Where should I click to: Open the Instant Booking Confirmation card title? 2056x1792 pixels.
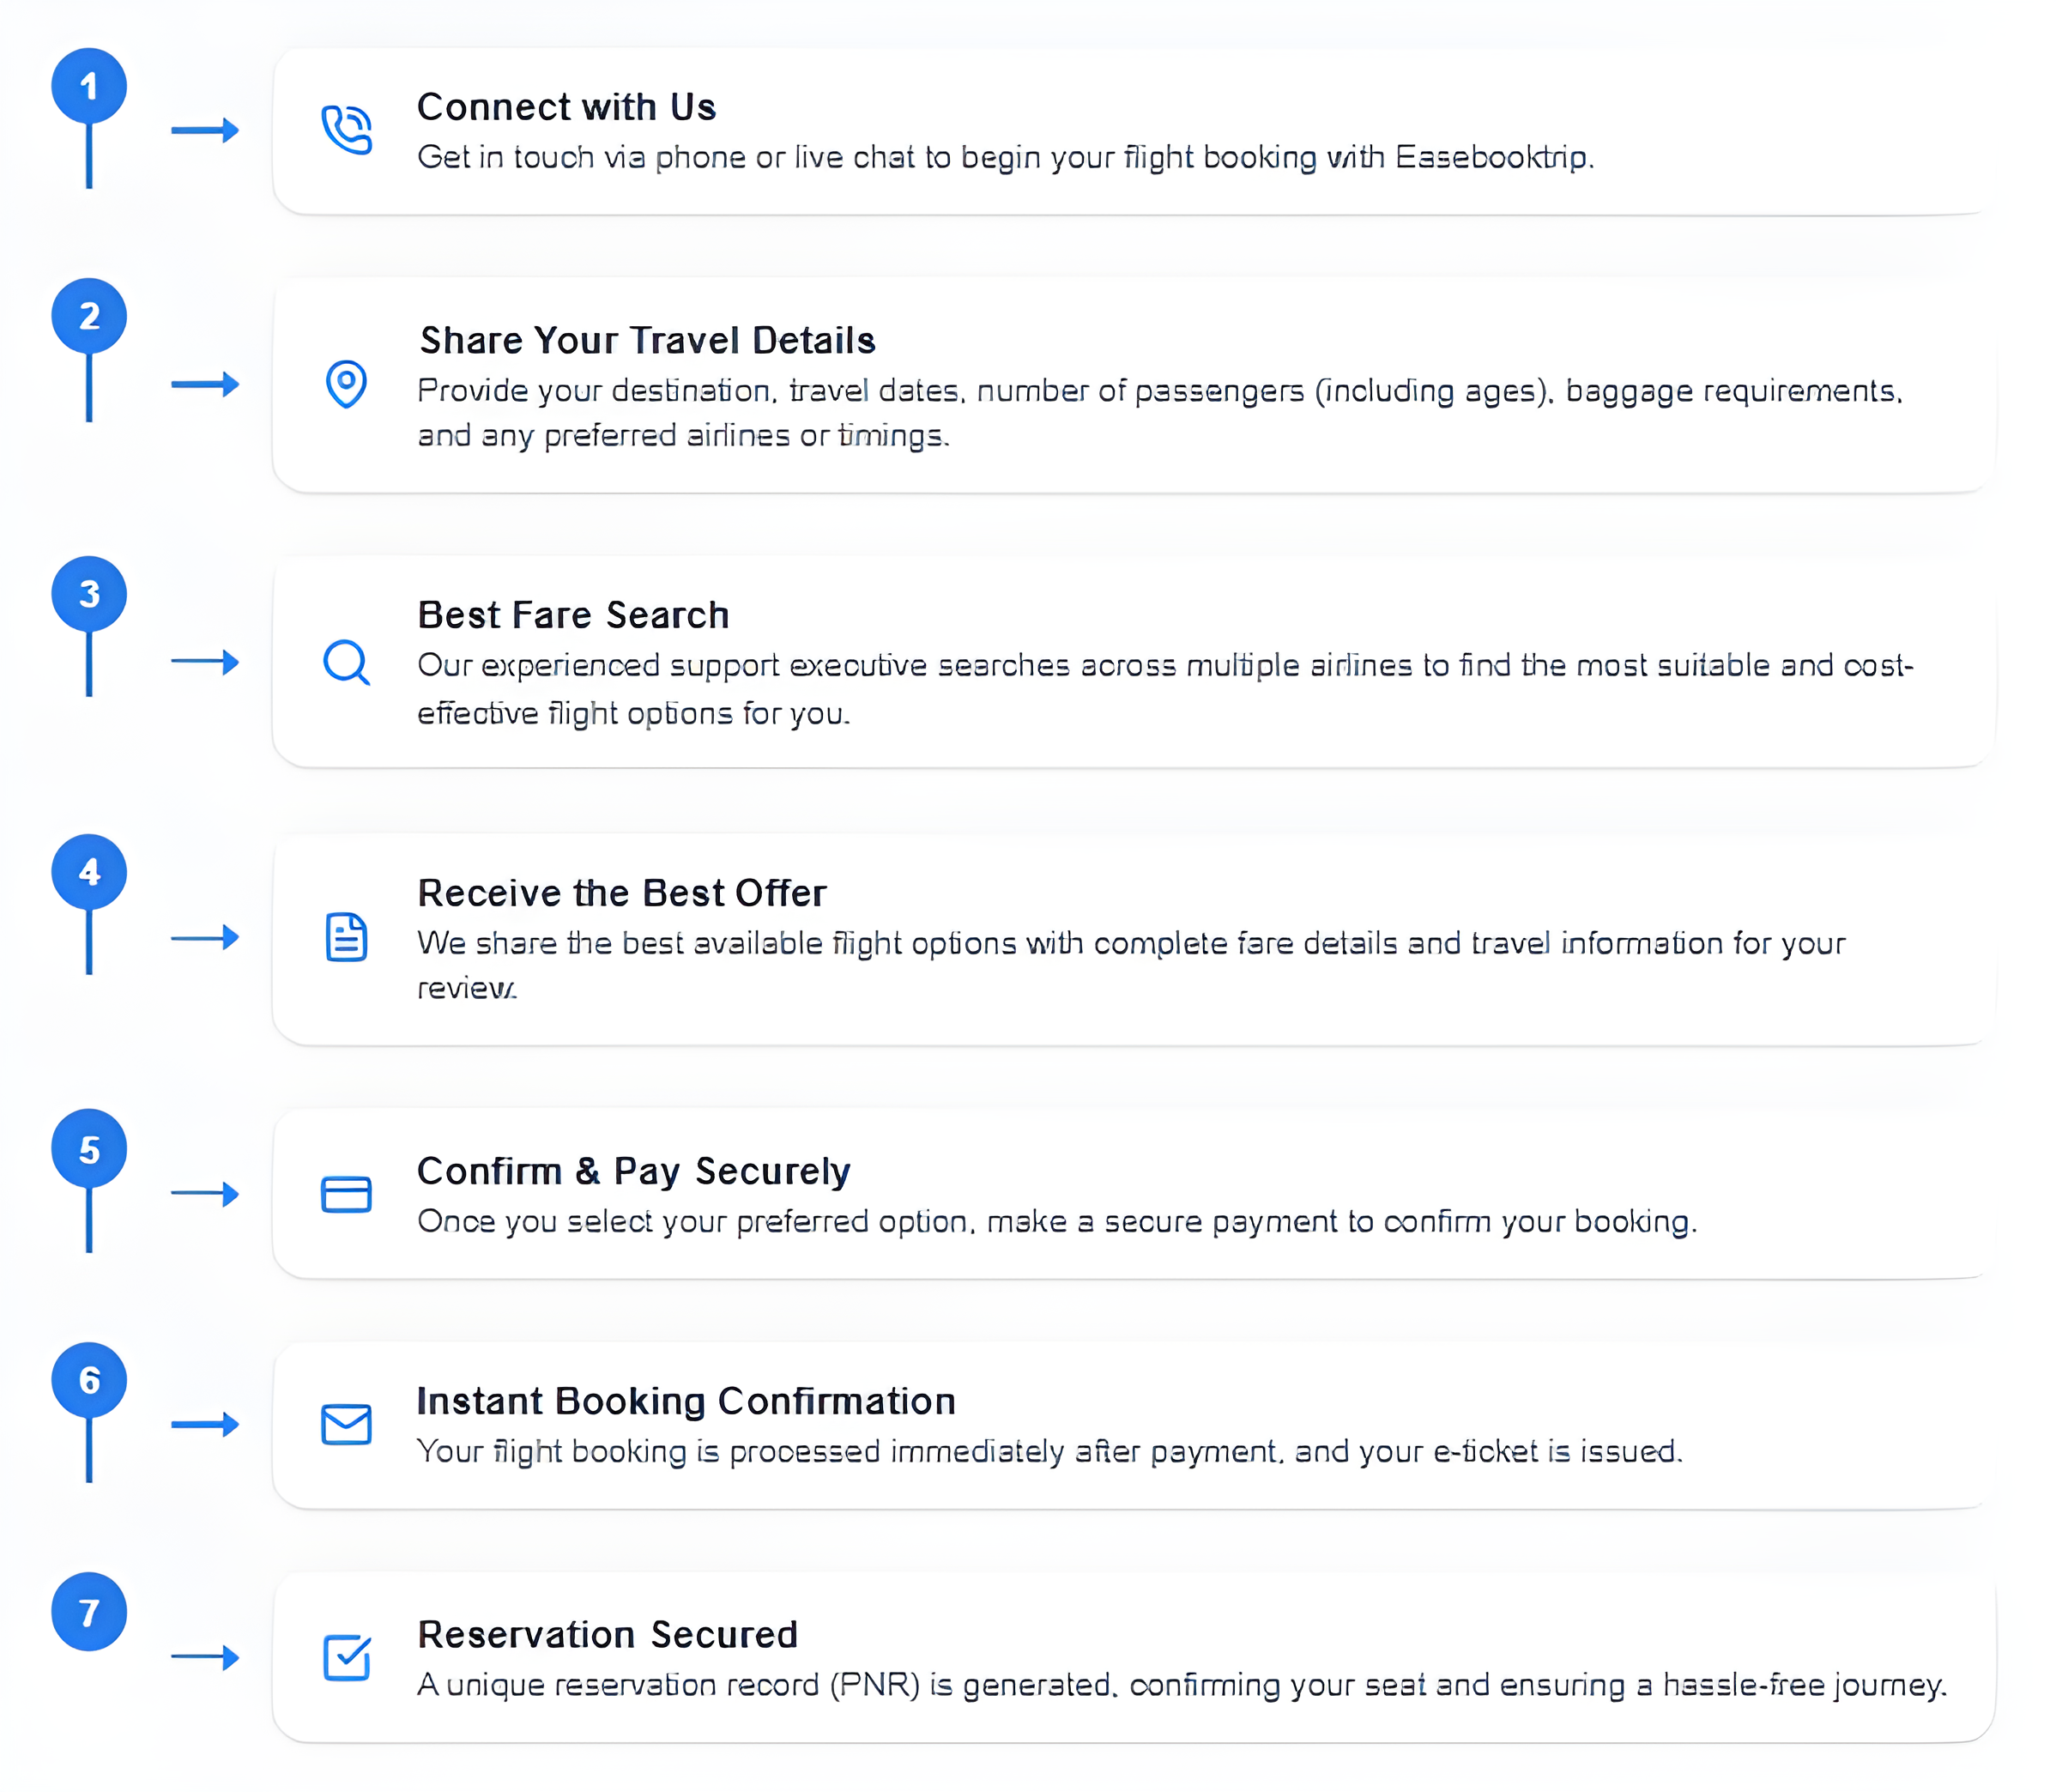pos(686,1401)
